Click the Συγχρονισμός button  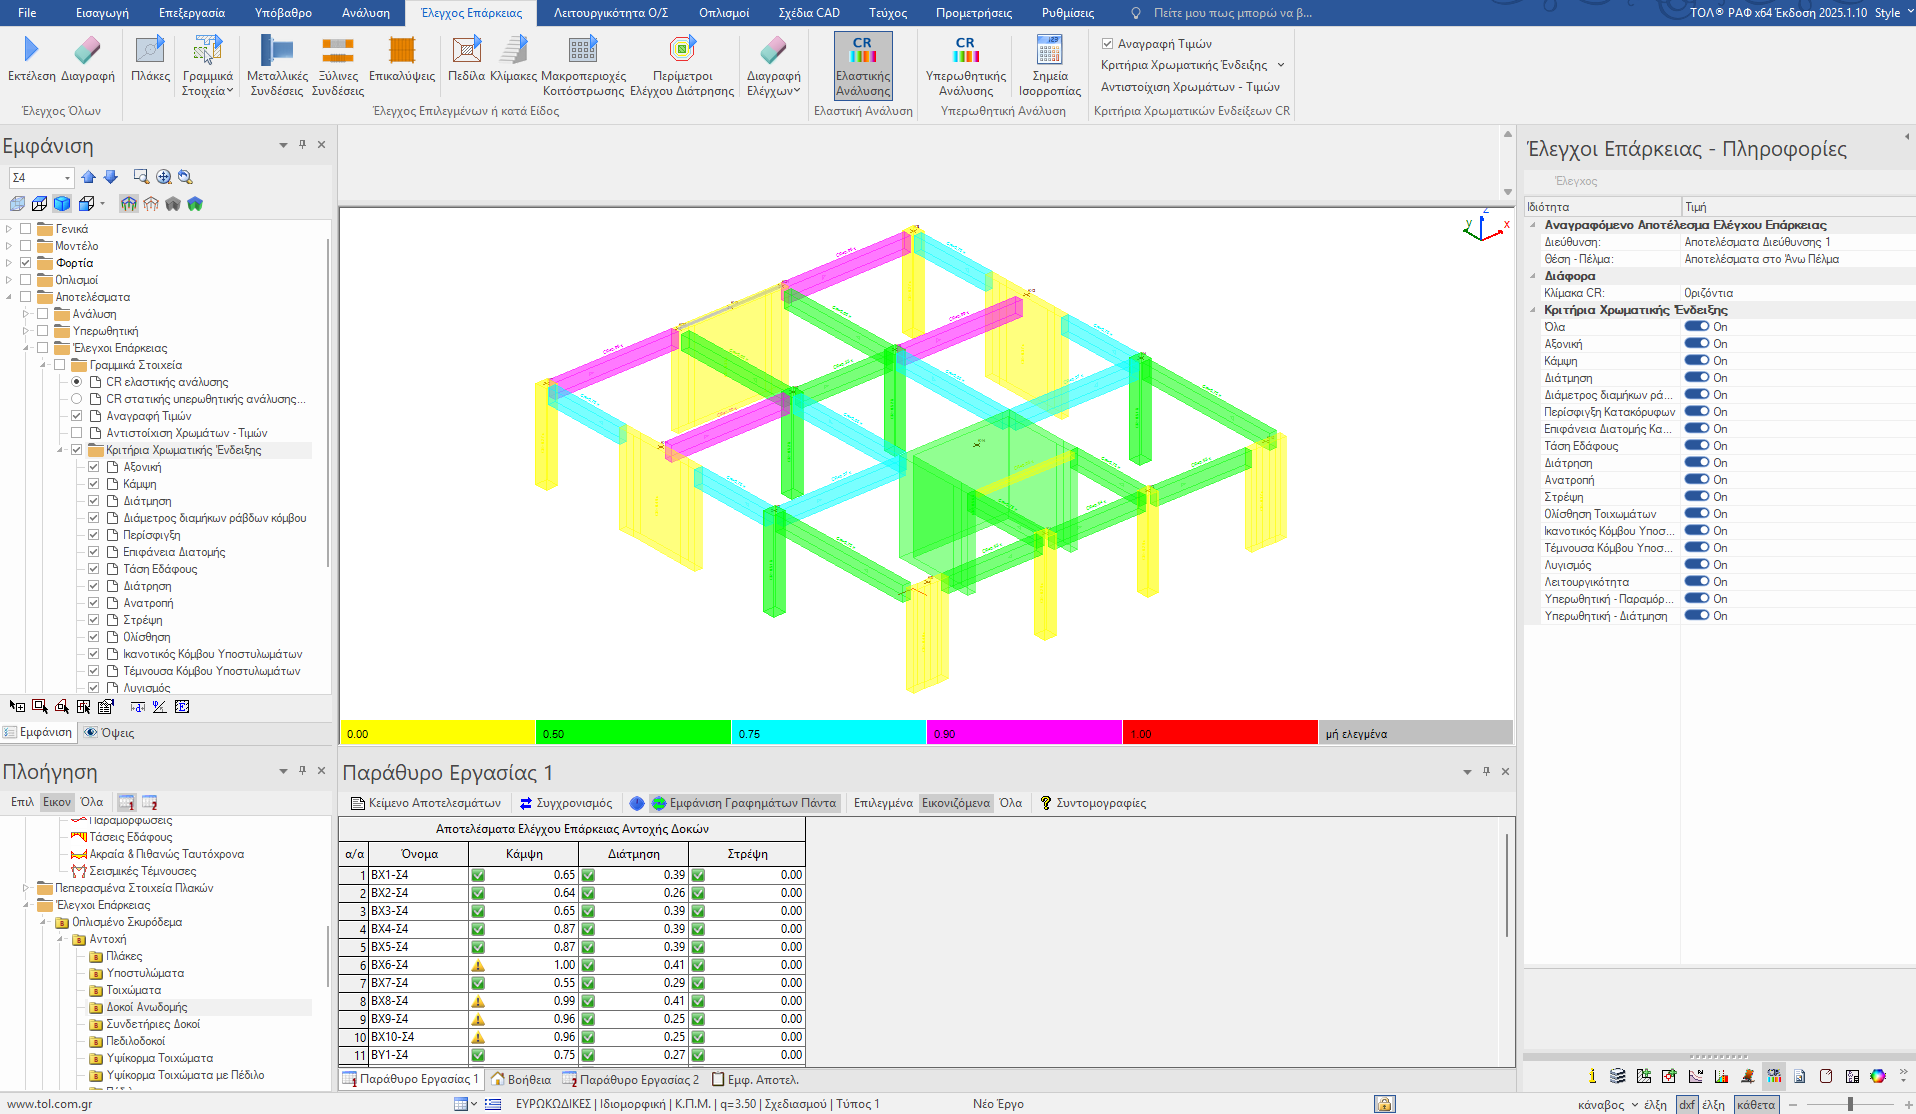566,803
